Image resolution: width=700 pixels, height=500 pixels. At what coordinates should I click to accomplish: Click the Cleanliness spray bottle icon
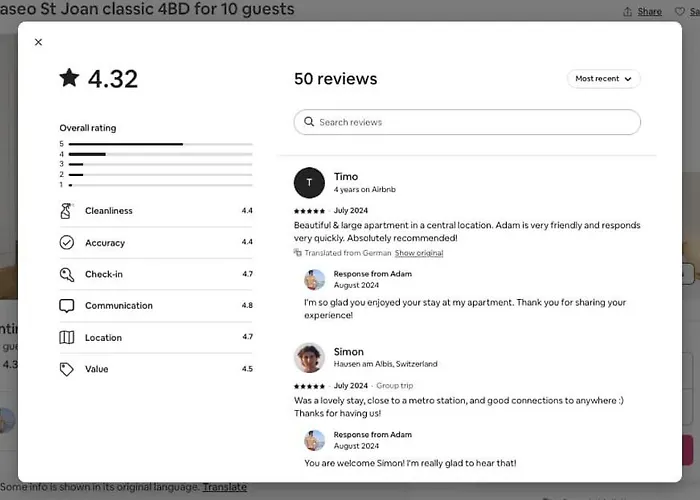click(x=66, y=211)
